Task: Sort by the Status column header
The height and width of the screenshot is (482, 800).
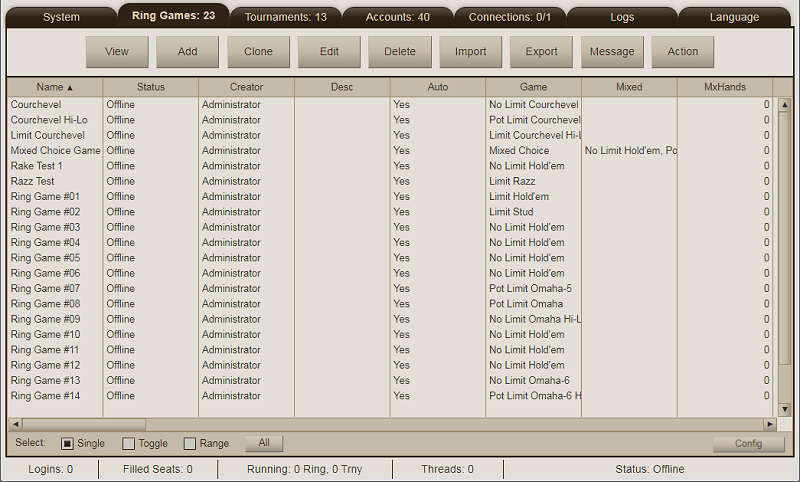Action: click(150, 87)
